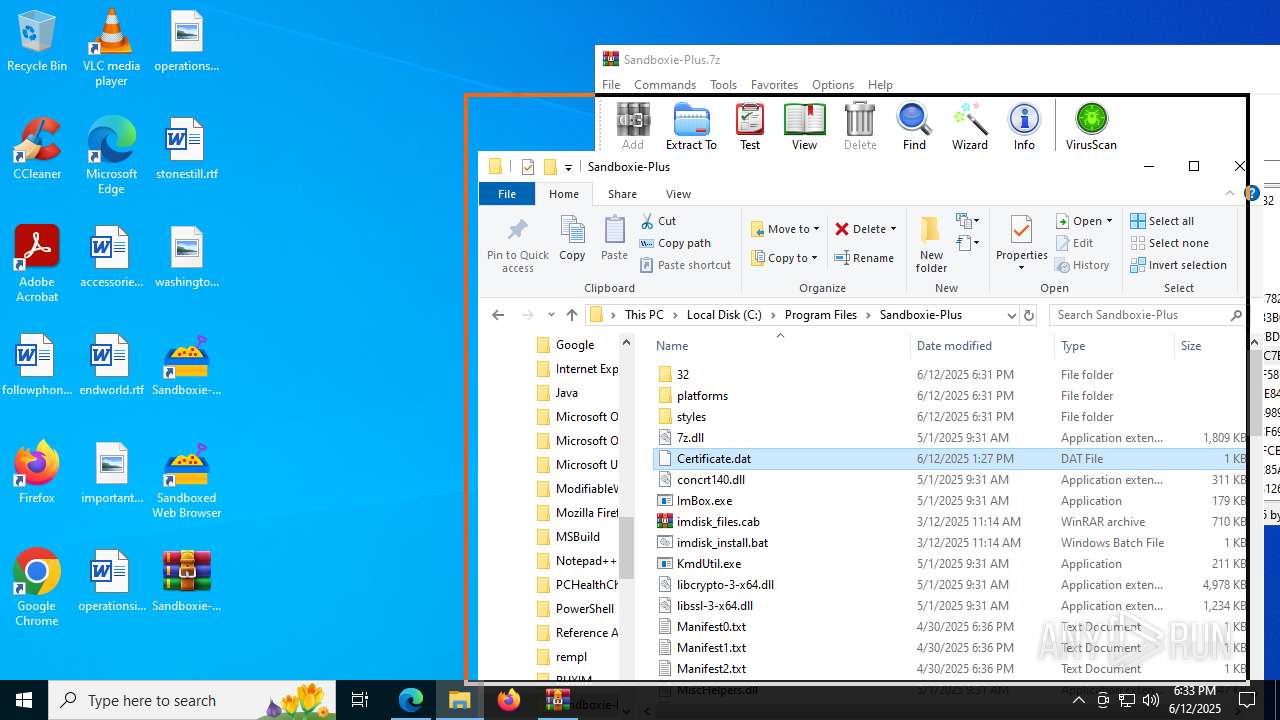Refresh the Sandboxie-Plus folder view
This screenshot has width=1280, height=720.
[x=1028, y=315]
